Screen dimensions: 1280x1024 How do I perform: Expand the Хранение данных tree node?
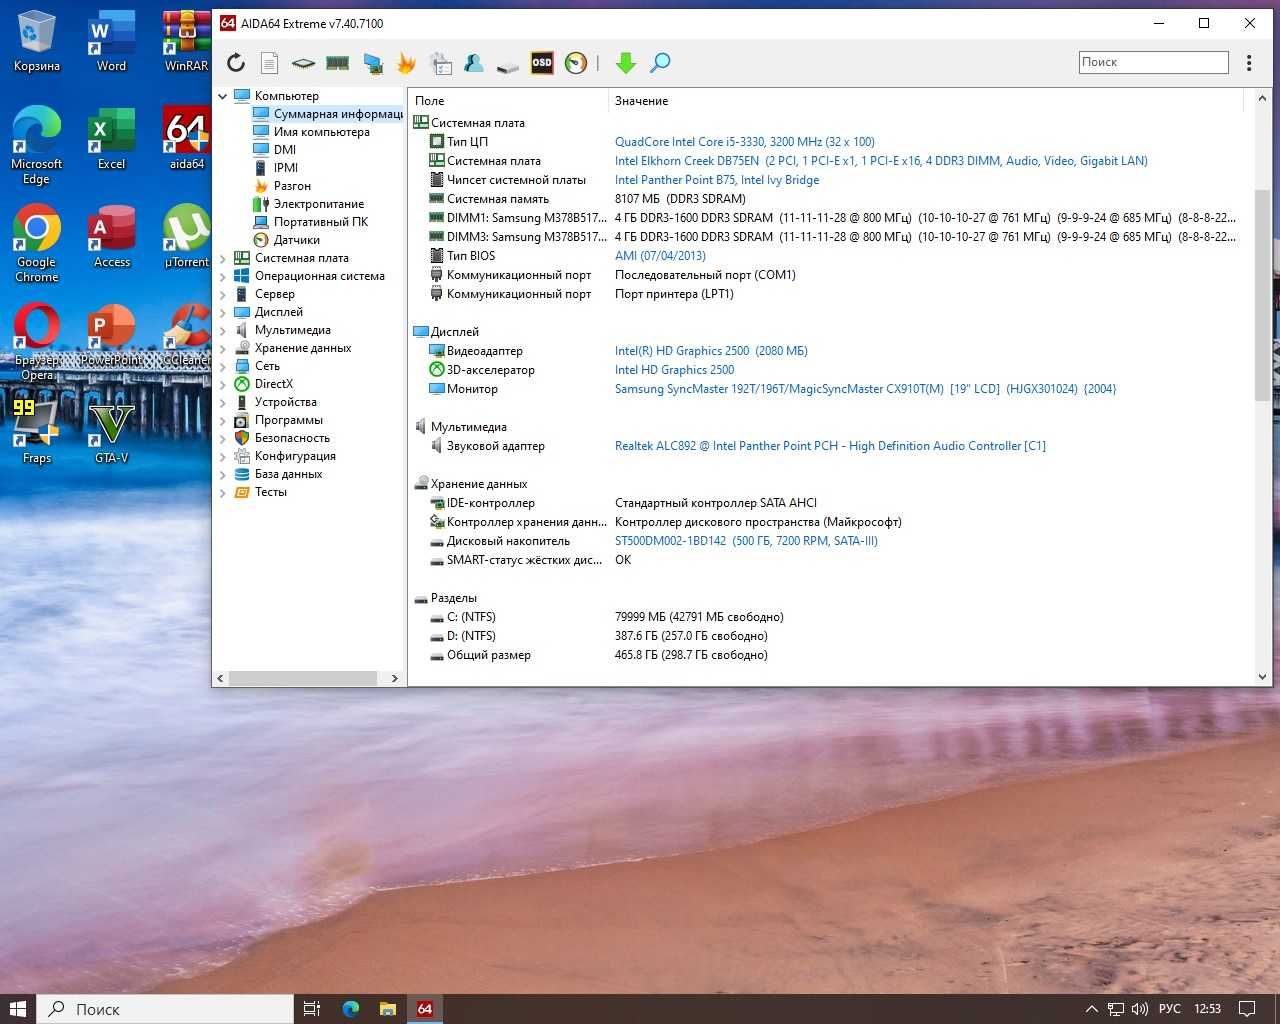click(x=223, y=348)
